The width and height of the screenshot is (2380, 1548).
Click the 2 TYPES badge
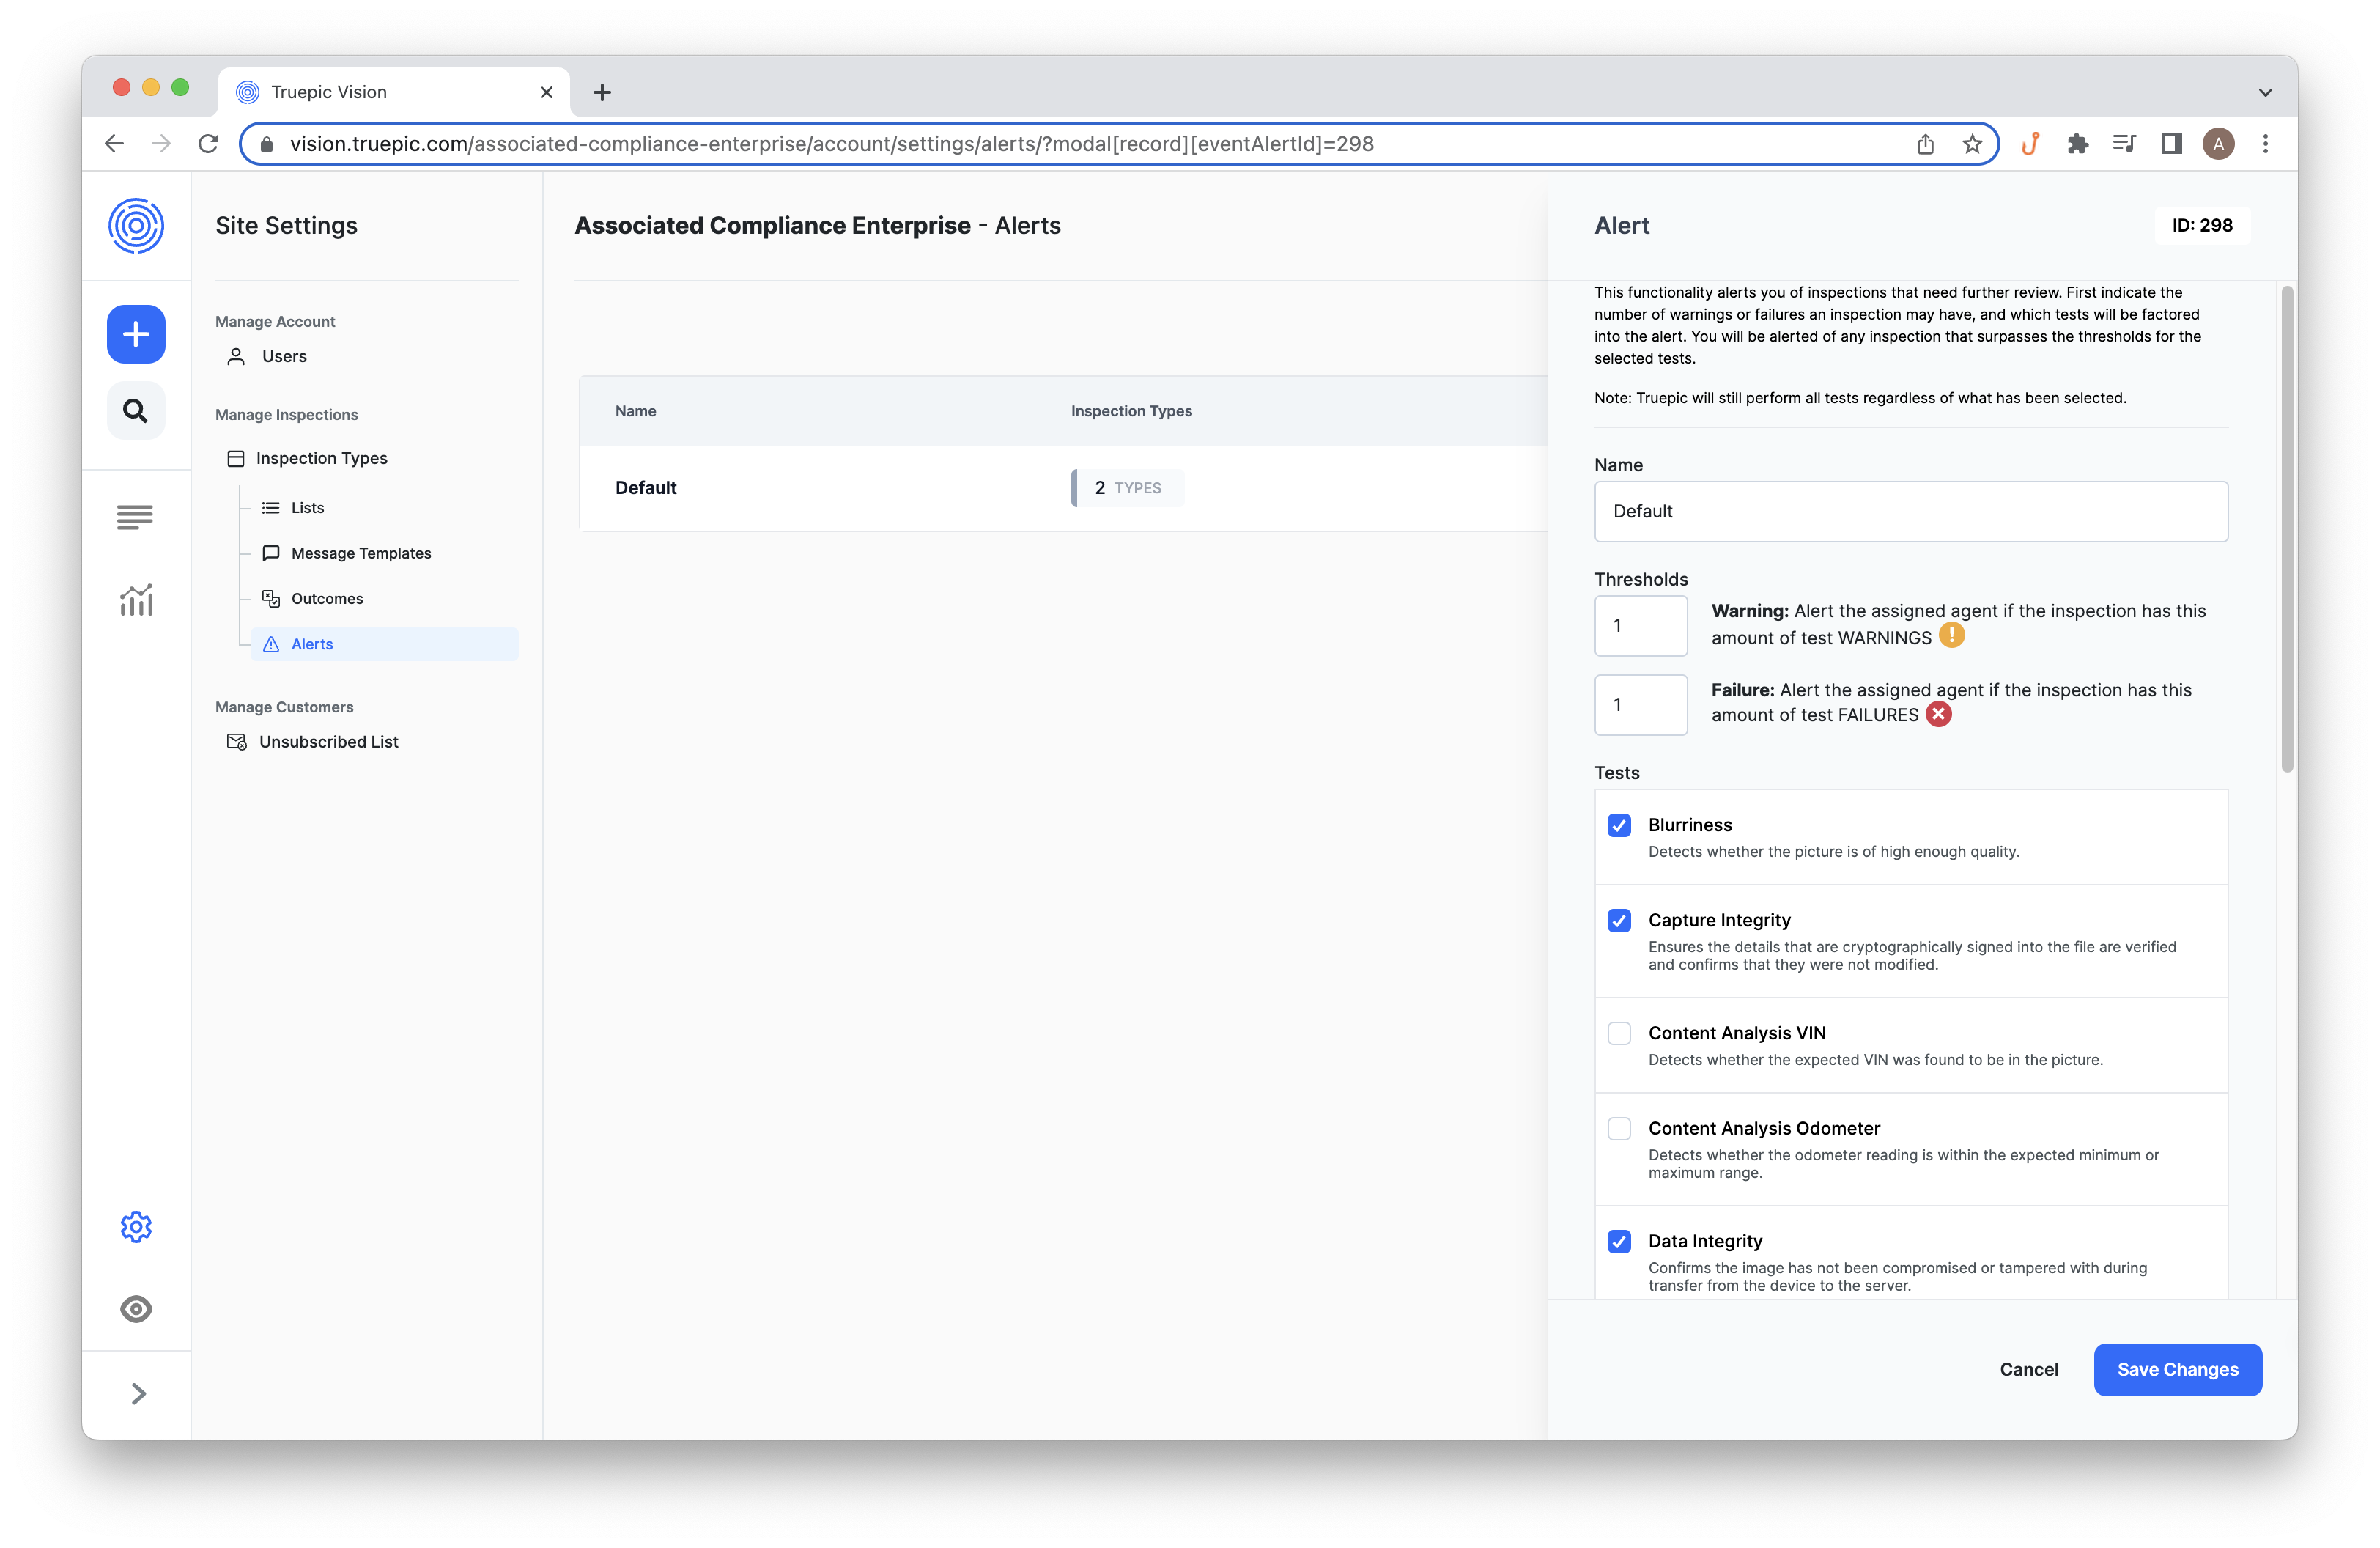click(x=1127, y=488)
